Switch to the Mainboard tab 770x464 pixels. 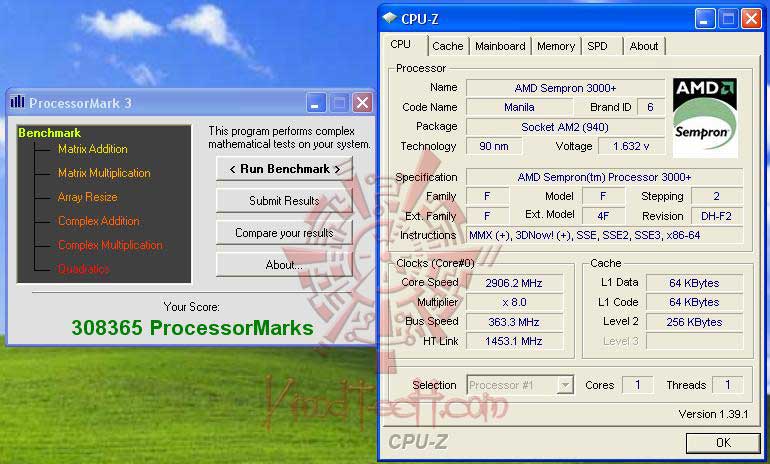pos(500,46)
